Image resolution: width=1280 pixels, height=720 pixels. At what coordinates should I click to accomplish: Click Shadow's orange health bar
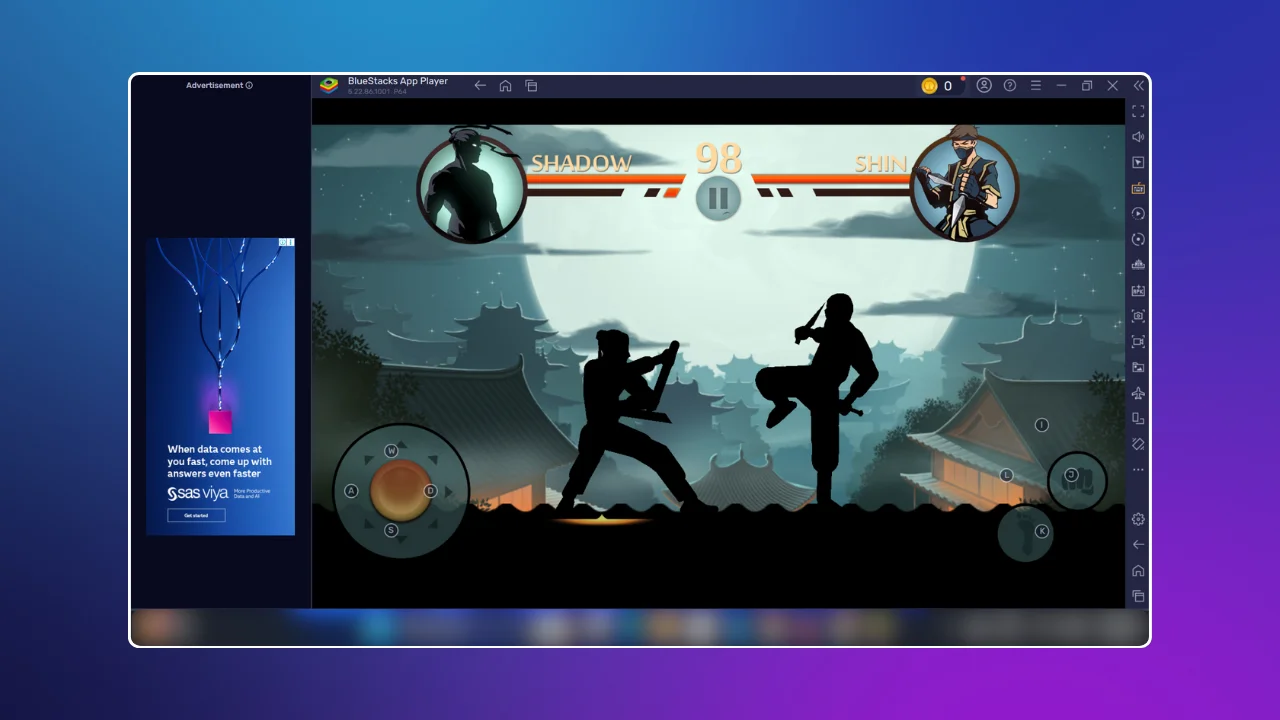click(x=605, y=180)
